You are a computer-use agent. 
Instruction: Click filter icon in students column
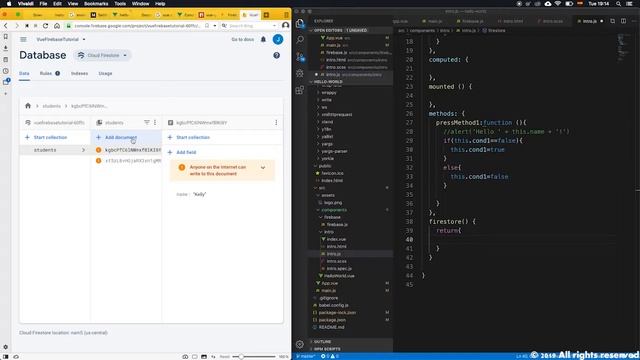tap(147, 122)
